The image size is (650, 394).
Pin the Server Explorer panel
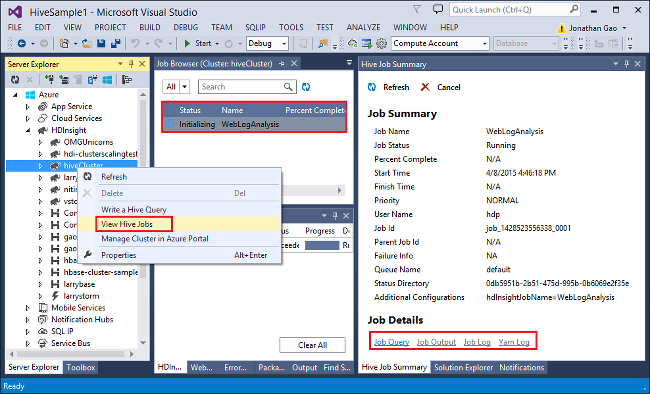tap(131, 64)
